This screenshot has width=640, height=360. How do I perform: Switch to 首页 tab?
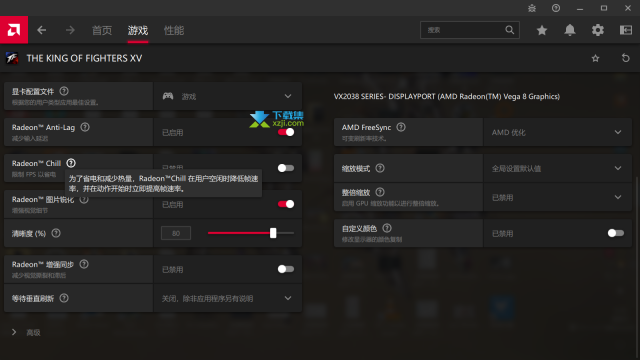coord(102,30)
